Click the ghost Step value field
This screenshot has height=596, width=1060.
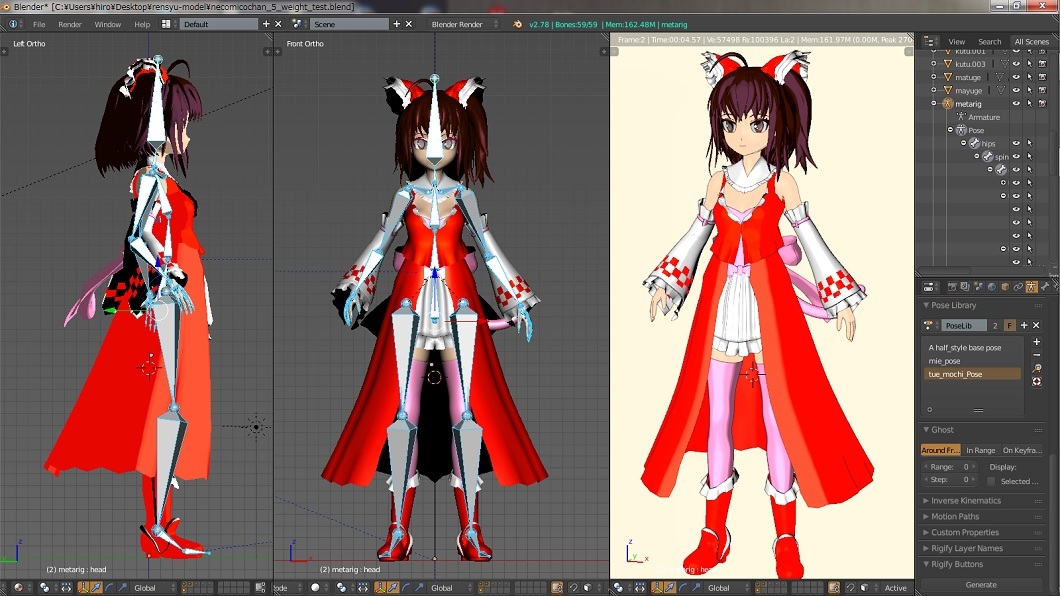point(950,480)
